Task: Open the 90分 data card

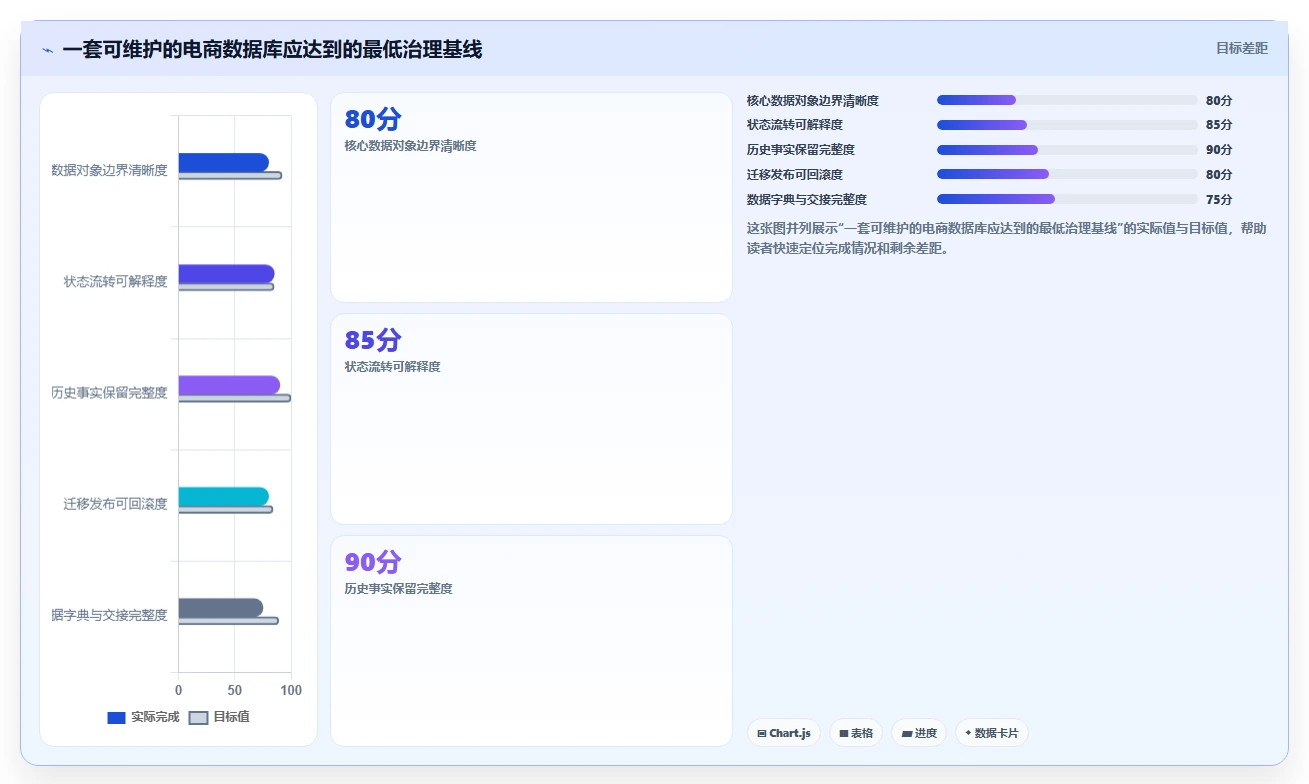Action: point(531,641)
